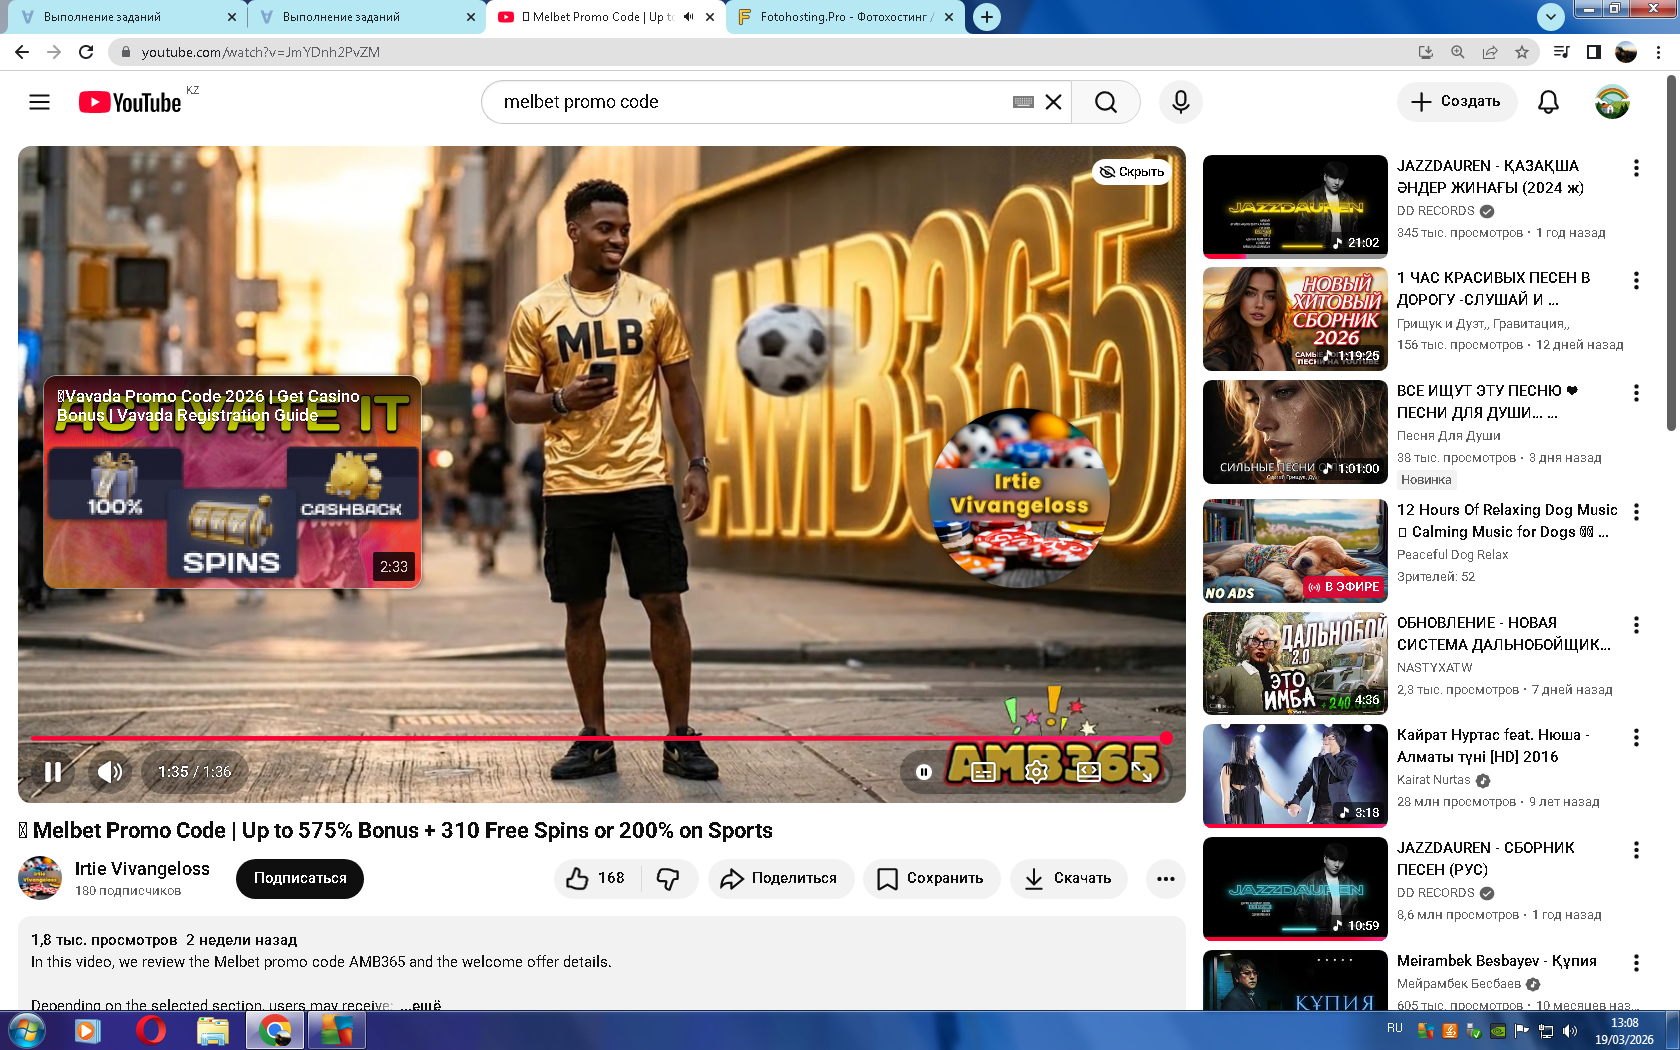Enter fullscreen mode in the player
This screenshot has width=1680, height=1050.
pyautogui.click(x=1141, y=772)
